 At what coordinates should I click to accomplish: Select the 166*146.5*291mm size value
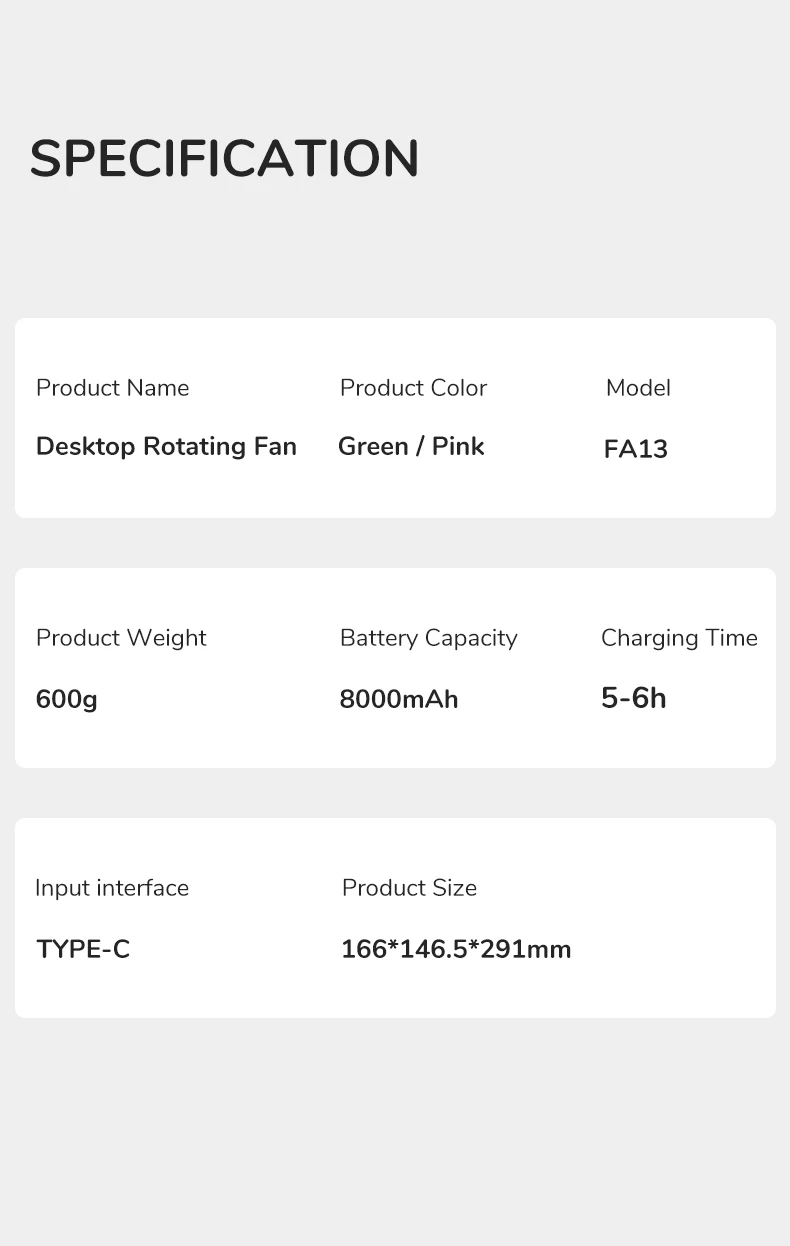[456, 949]
